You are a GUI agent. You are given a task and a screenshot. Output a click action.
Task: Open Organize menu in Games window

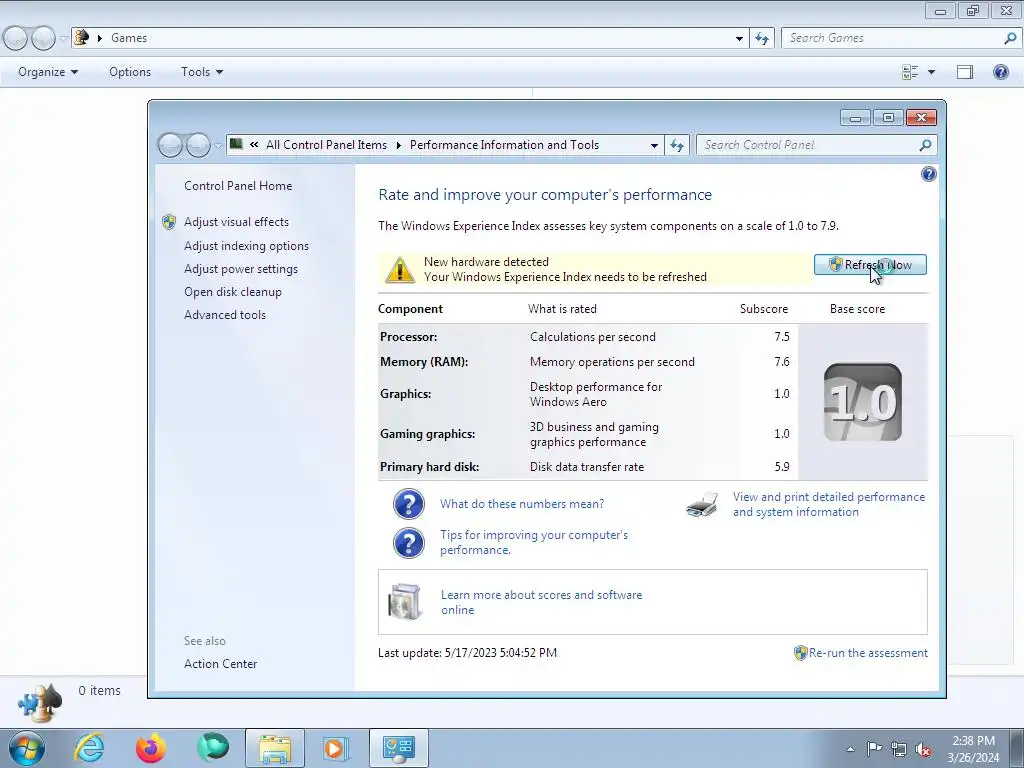coord(48,72)
